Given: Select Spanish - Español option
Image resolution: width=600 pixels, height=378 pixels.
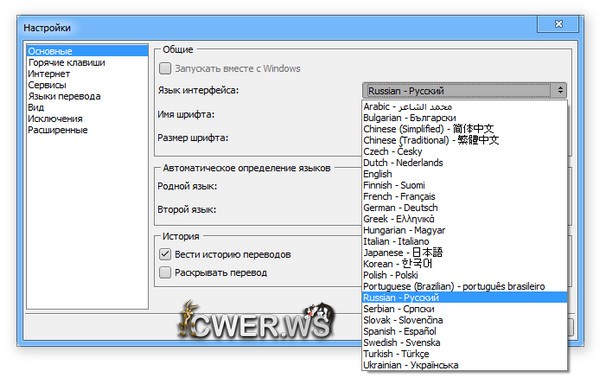Looking at the screenshot, I should pos(464,331).
